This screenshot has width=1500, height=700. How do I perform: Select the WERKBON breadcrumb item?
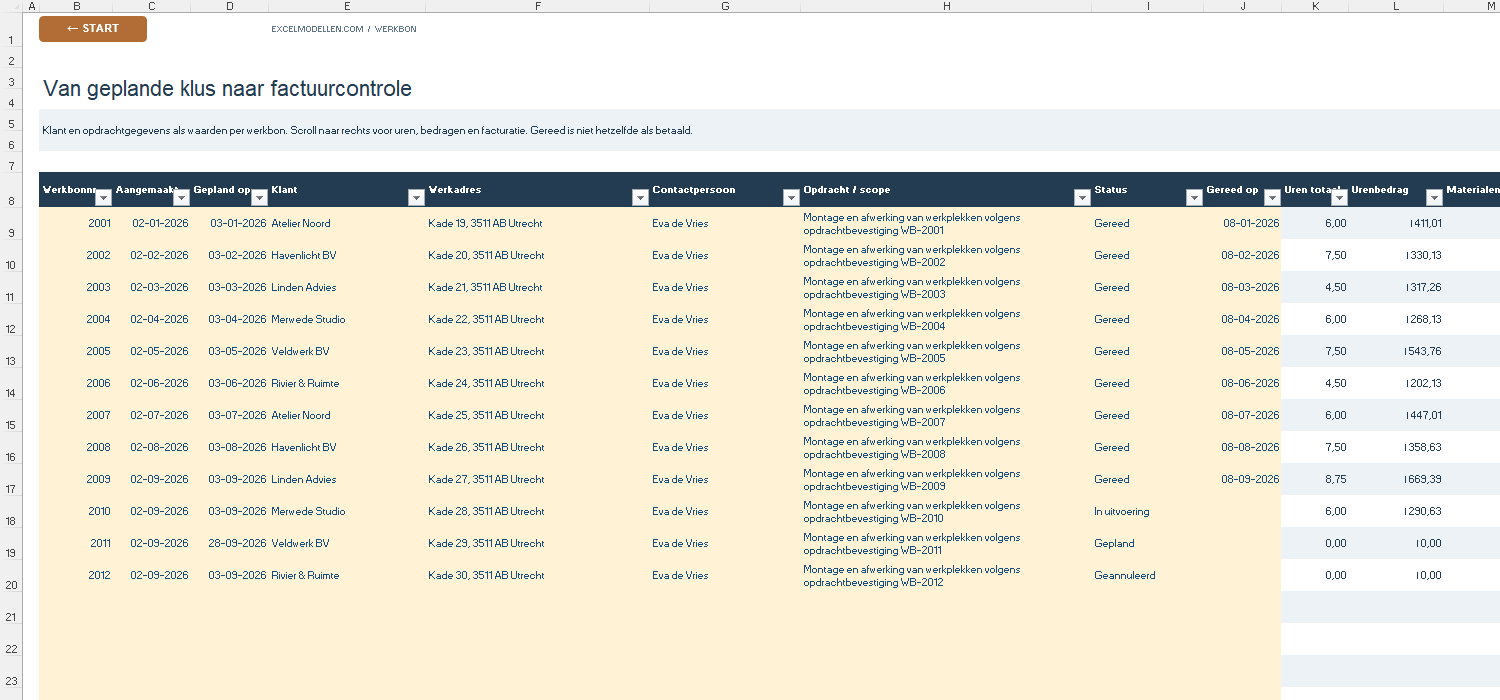coord(396,29)
